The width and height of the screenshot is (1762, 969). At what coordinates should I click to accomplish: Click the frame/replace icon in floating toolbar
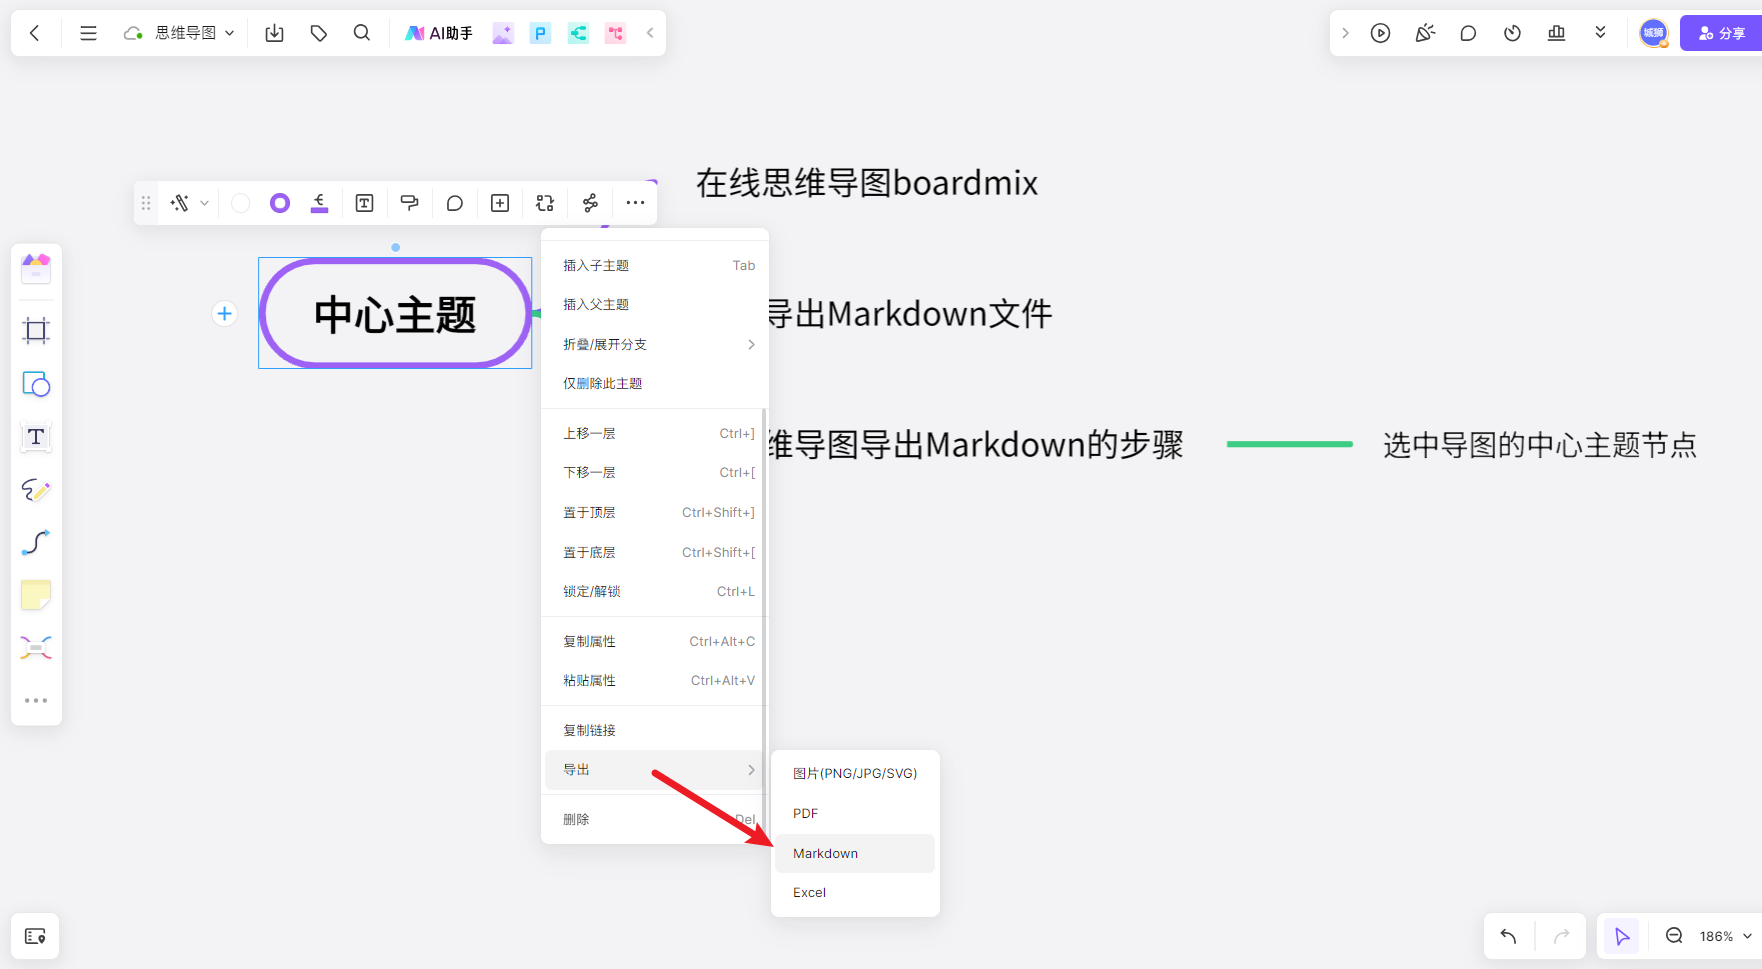pyautogui.click(x=545, y=203)
